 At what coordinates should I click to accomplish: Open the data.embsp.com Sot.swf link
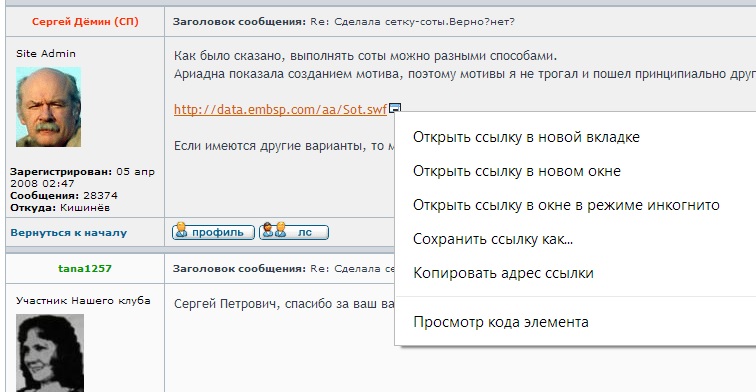280,109
